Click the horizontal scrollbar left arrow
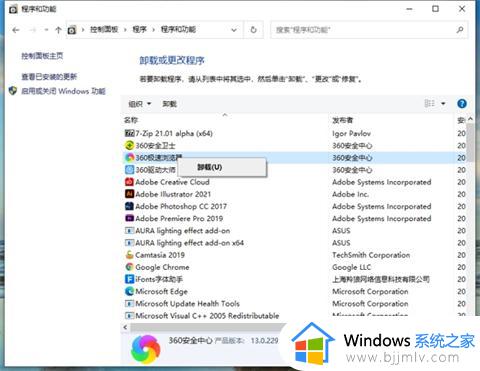The width and height of the screenshot is (480, 371). click(125, 327)
